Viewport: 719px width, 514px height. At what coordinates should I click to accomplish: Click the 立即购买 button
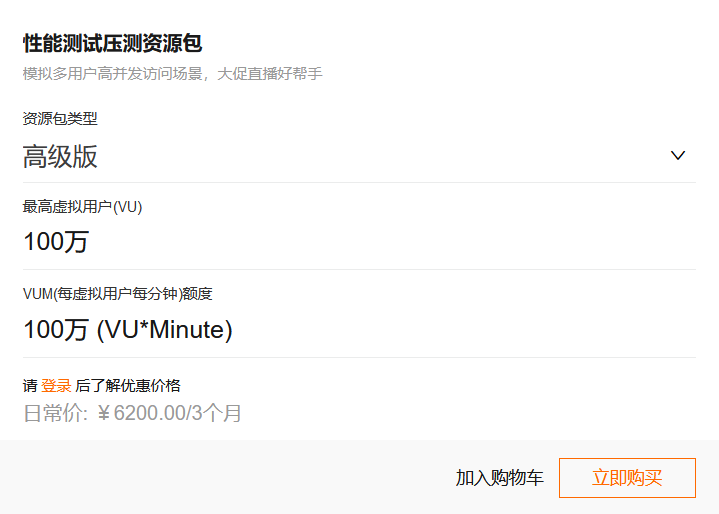click(x=627, y=478)
